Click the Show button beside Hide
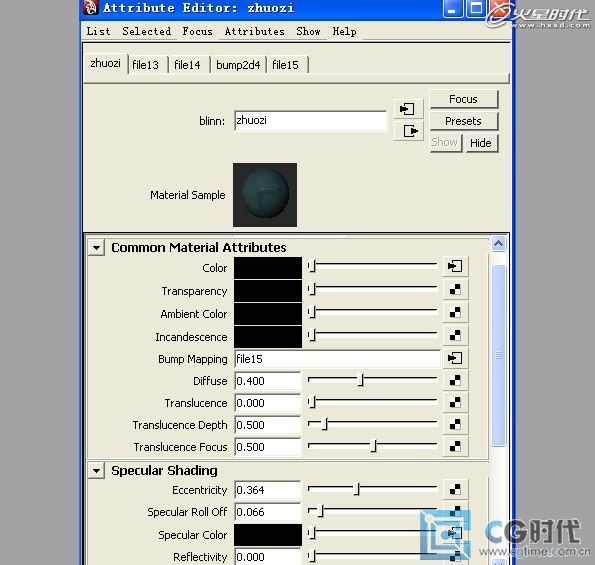Image resolution: width=595 pixels, height=565 pixels. [x=445, y=143]
